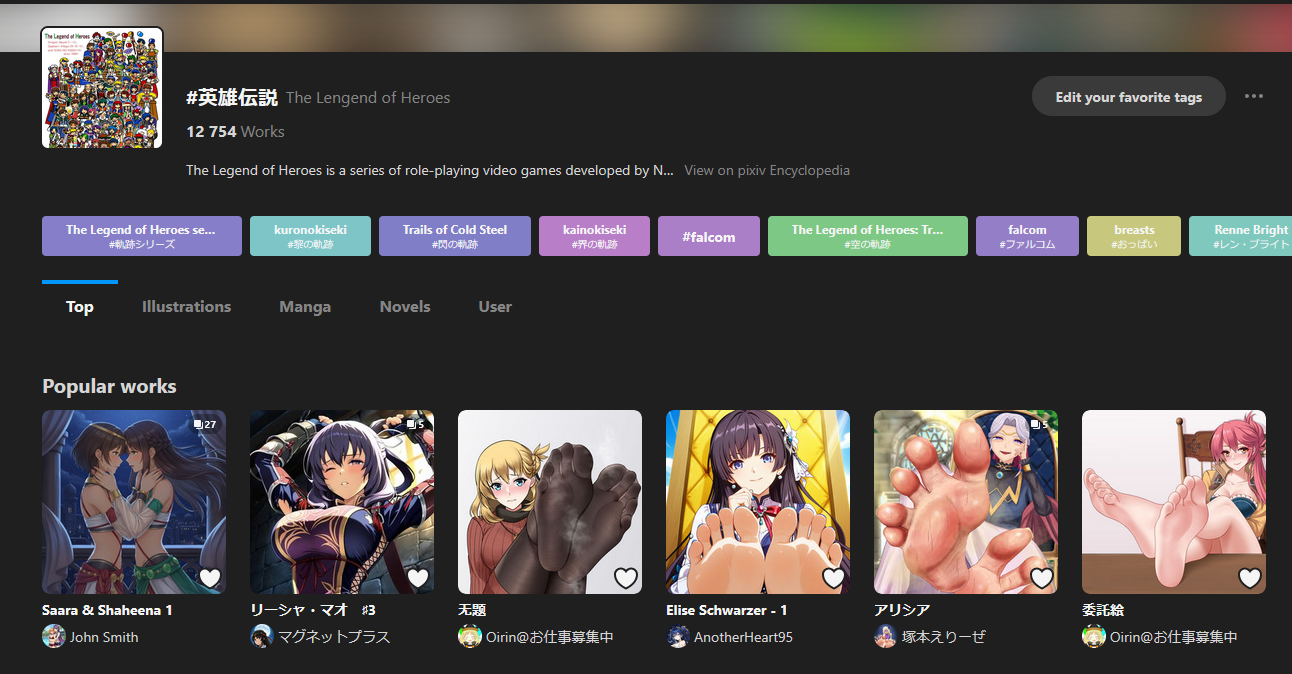Open the Elise Schwarzer - 1 title link
Viewport: 1292px width, 674px height.
(727, 610)
